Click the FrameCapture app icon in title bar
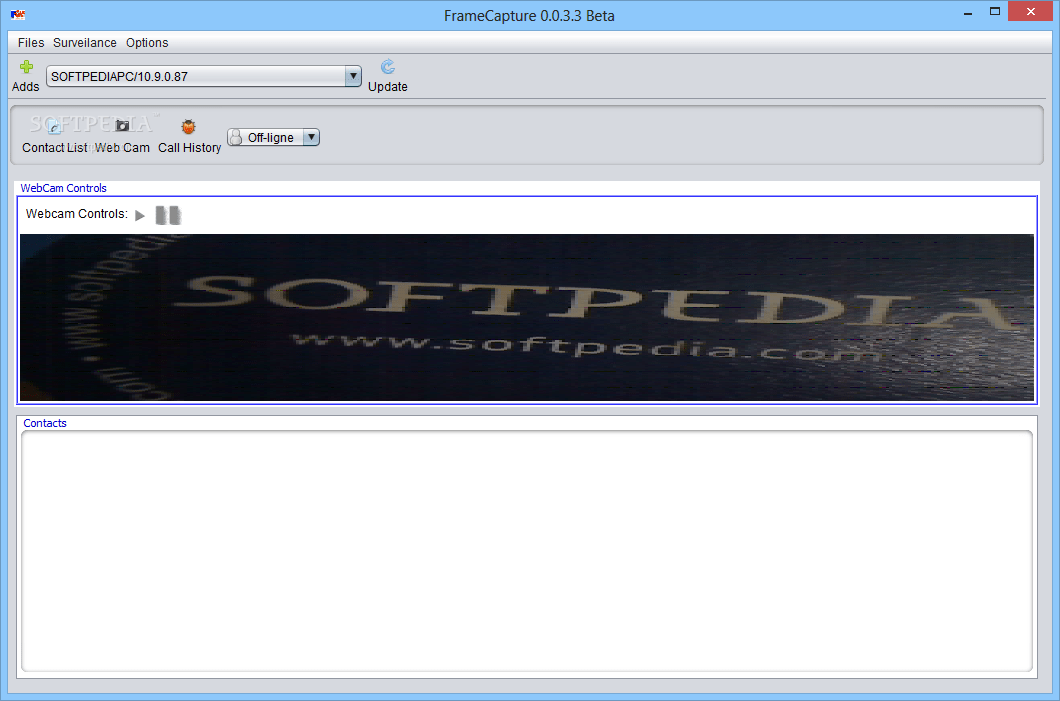 18,15
